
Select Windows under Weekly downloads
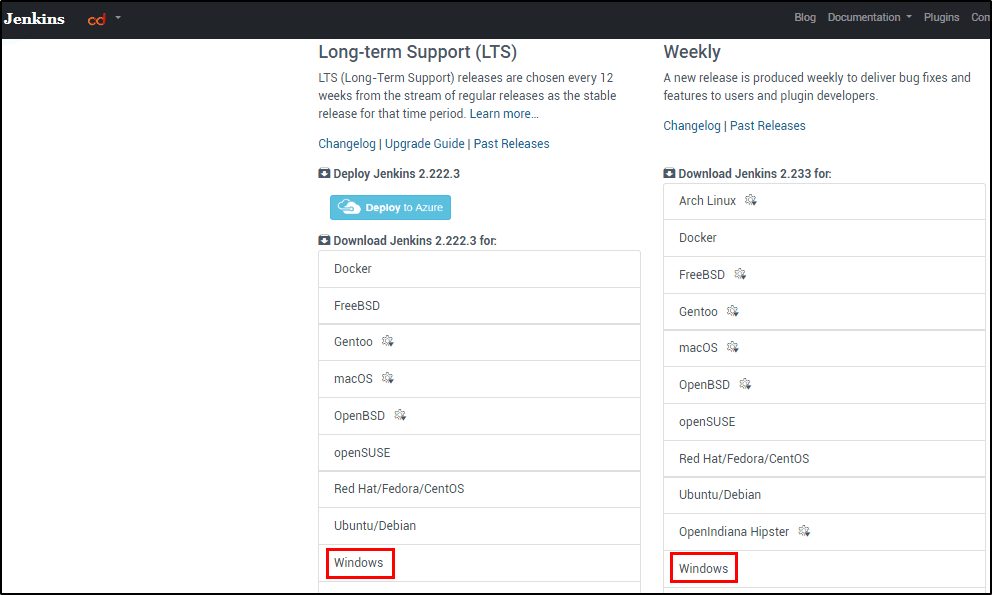(703, 568)
